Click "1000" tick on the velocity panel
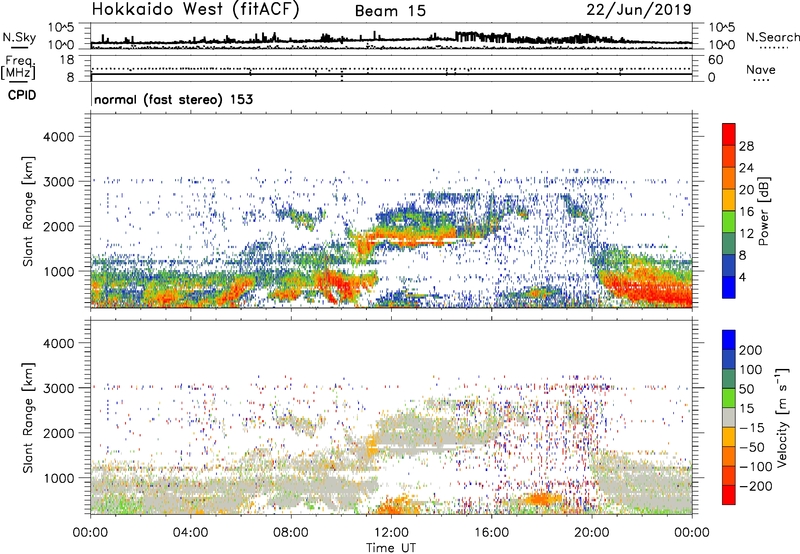 (x=58, y=478)
